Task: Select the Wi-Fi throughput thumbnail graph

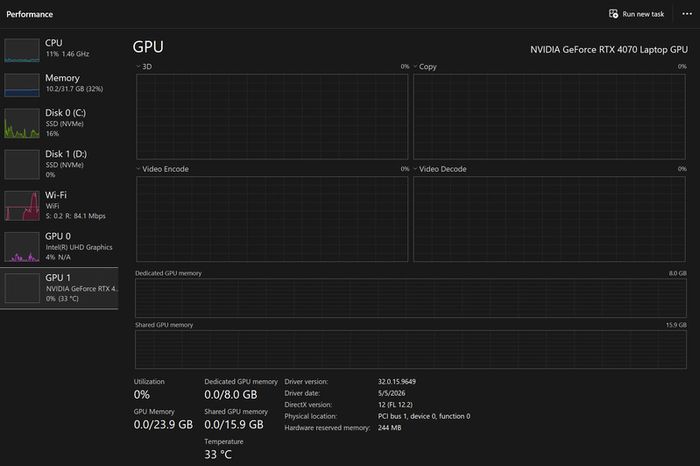Action: tap(22, 206)
